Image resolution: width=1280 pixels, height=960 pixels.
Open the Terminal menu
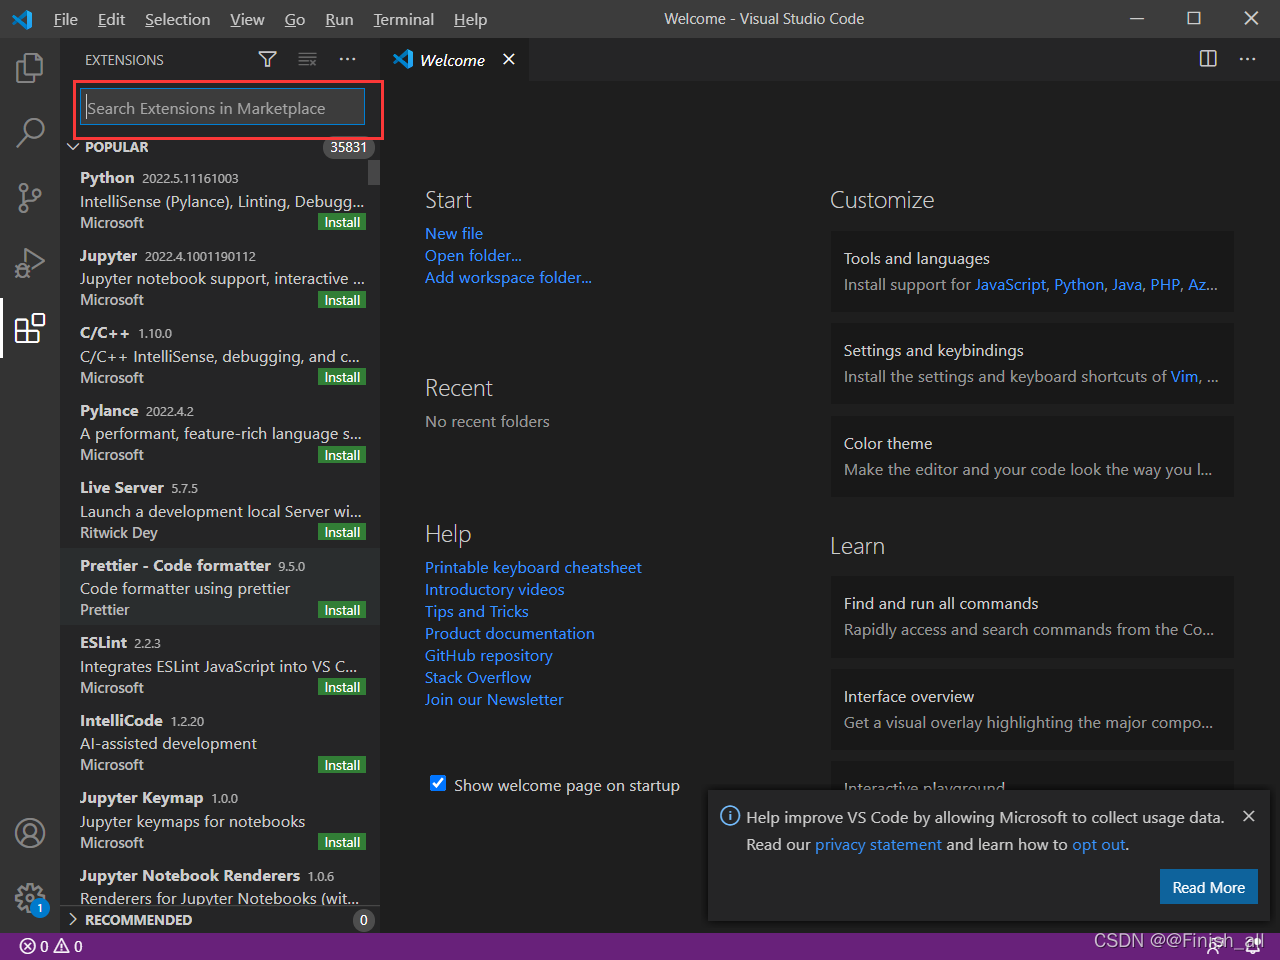403,19
